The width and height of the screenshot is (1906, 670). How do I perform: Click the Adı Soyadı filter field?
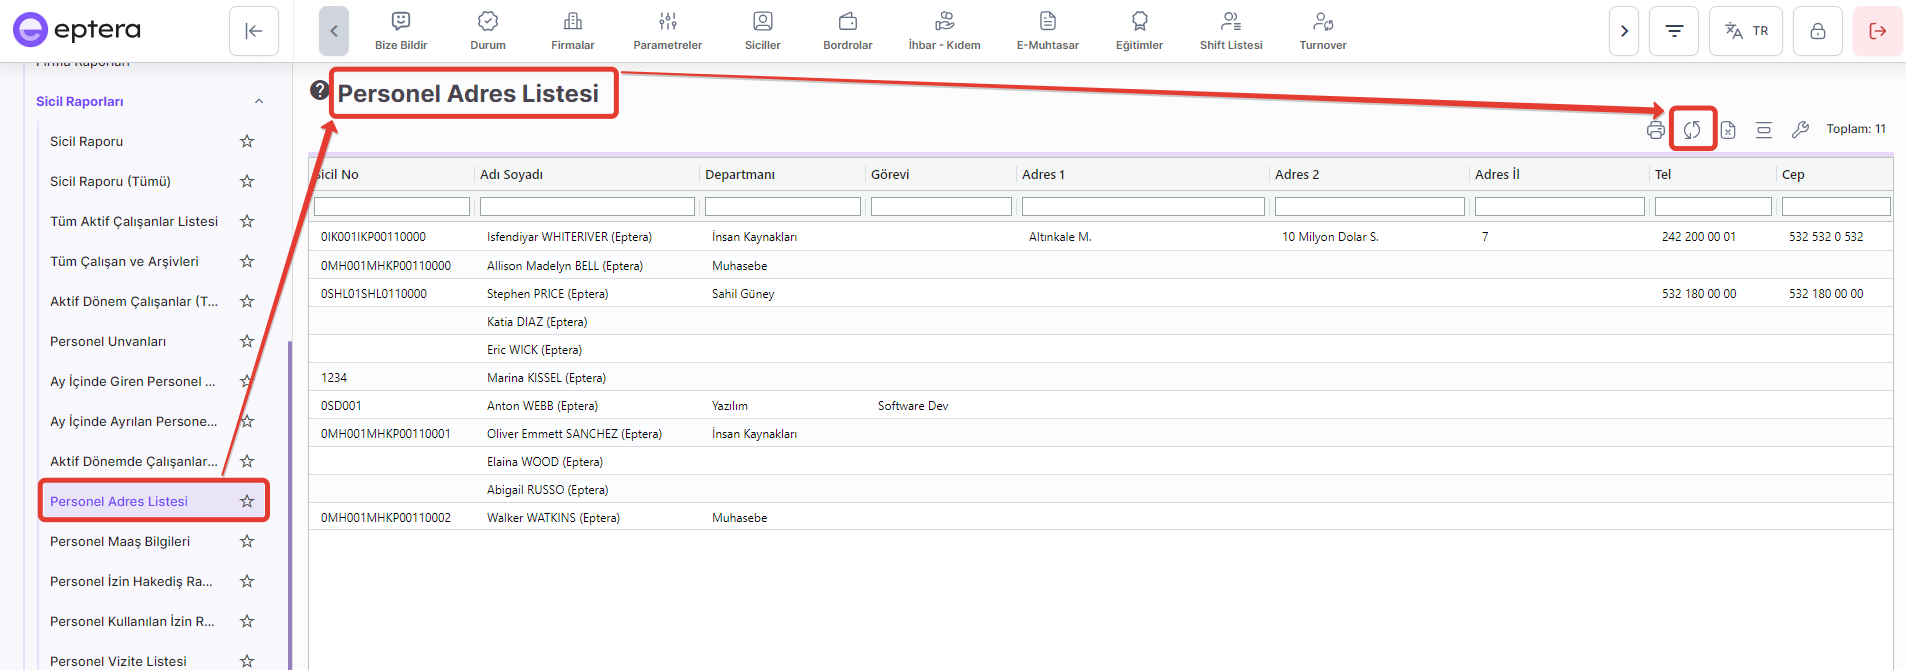587,206
